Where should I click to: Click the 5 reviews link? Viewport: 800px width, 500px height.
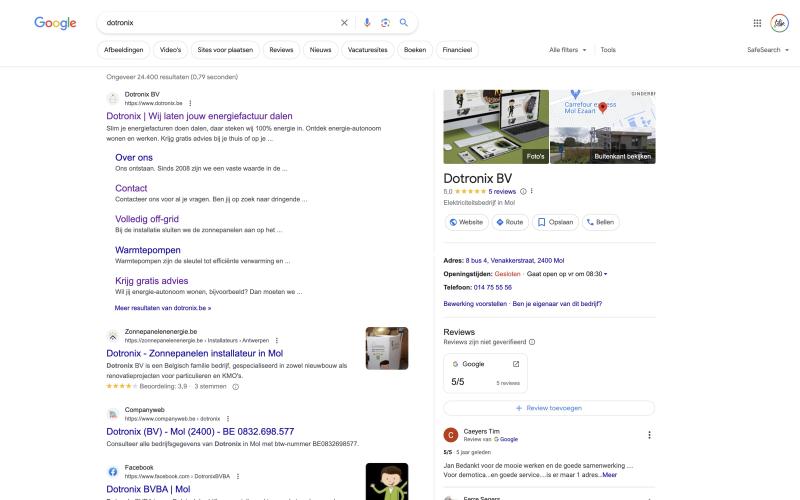tap(502, 192)
